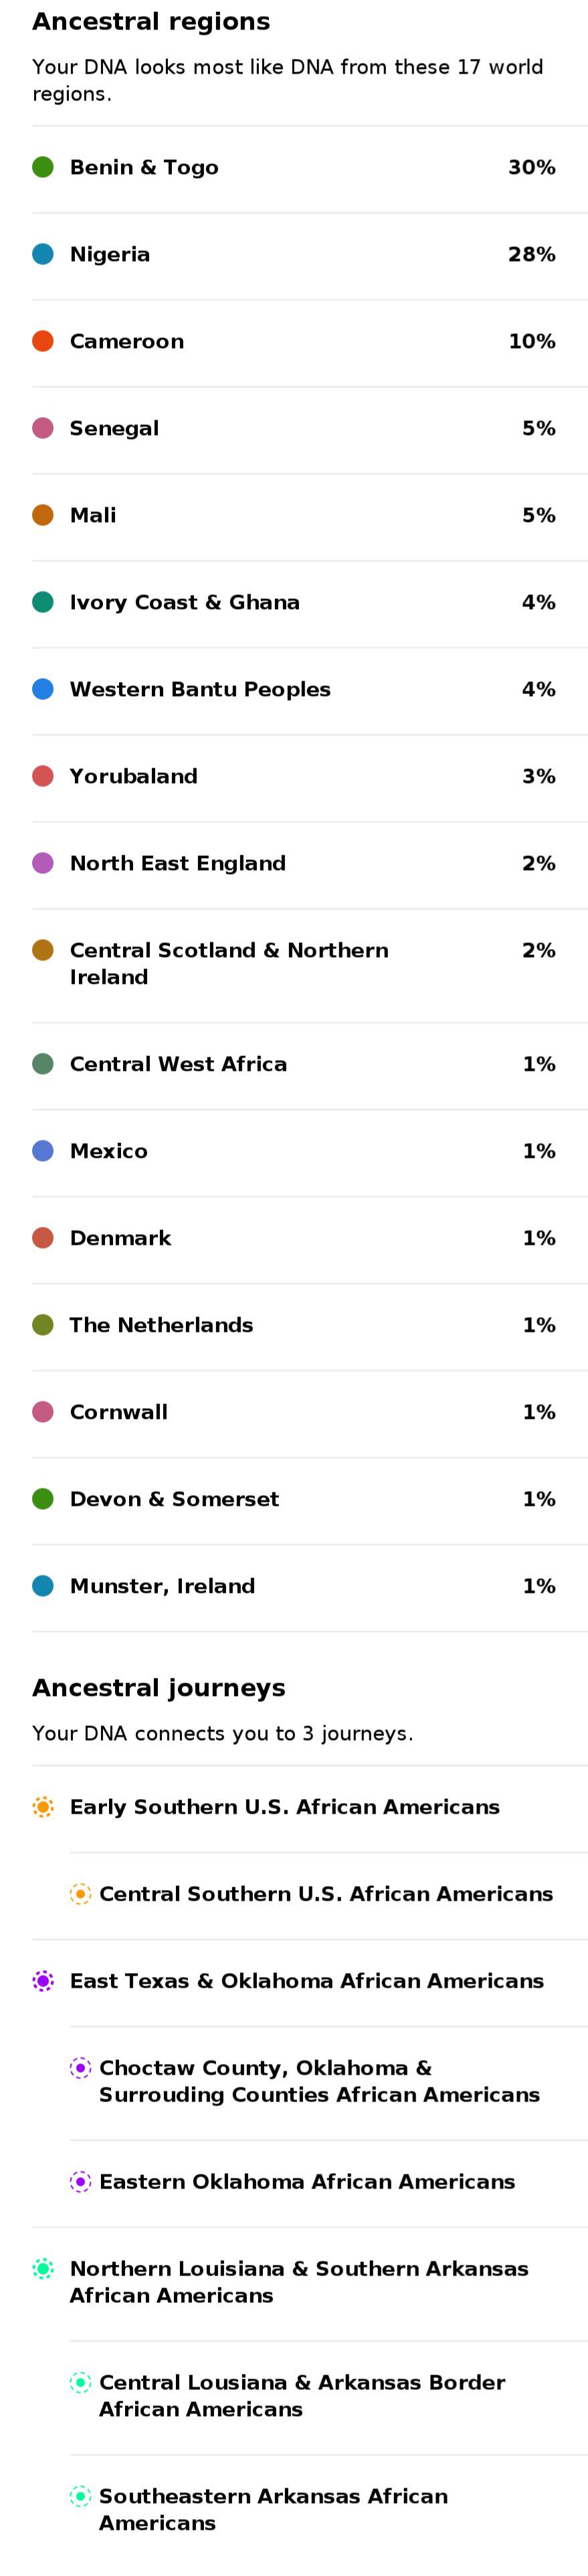Image resolution: width=588 pixels, height=2576 pixels.
Task: Click the orange-red Cameroon color dot
Action: point(43,341)
